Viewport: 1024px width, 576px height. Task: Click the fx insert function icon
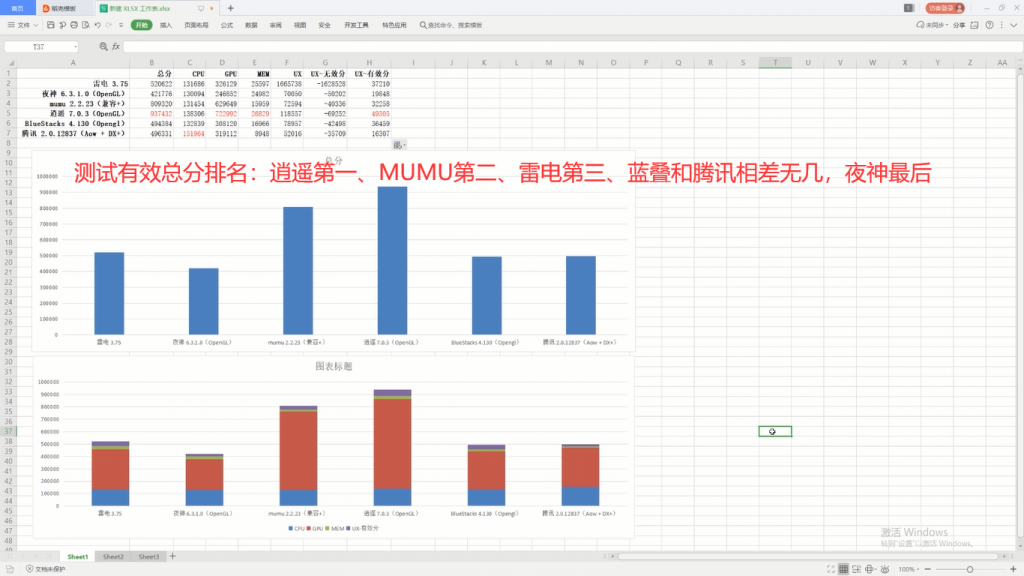116,46
